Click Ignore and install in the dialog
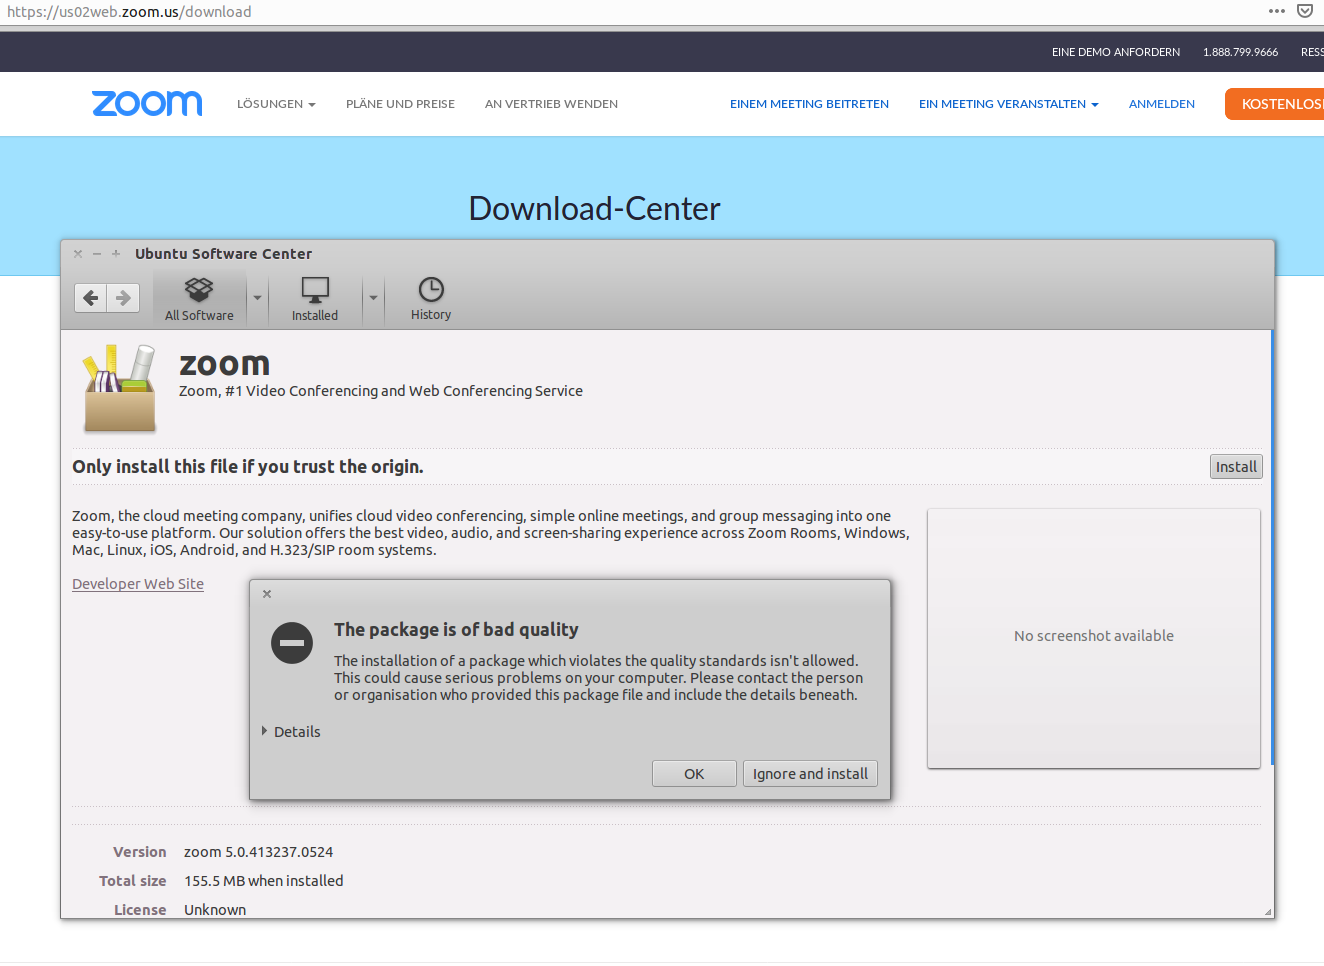Image resolution: width=1324 pixels, height=966 pixels. pyautogui.click(x=810, y=773)
